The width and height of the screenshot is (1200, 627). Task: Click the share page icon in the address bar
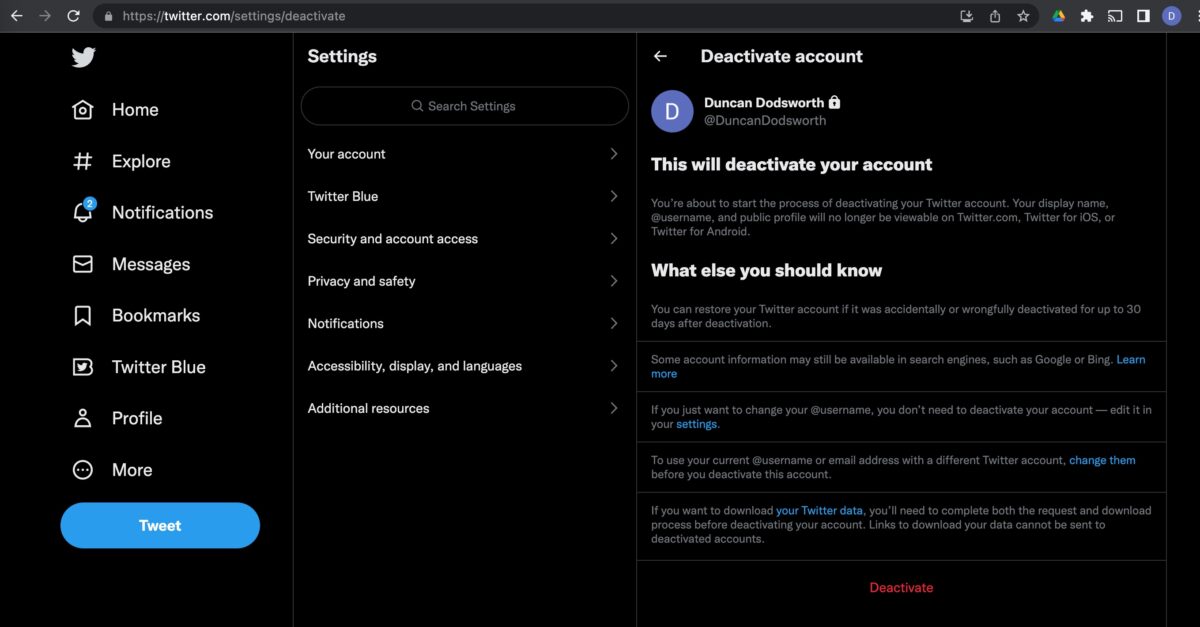tap(995, 16)
